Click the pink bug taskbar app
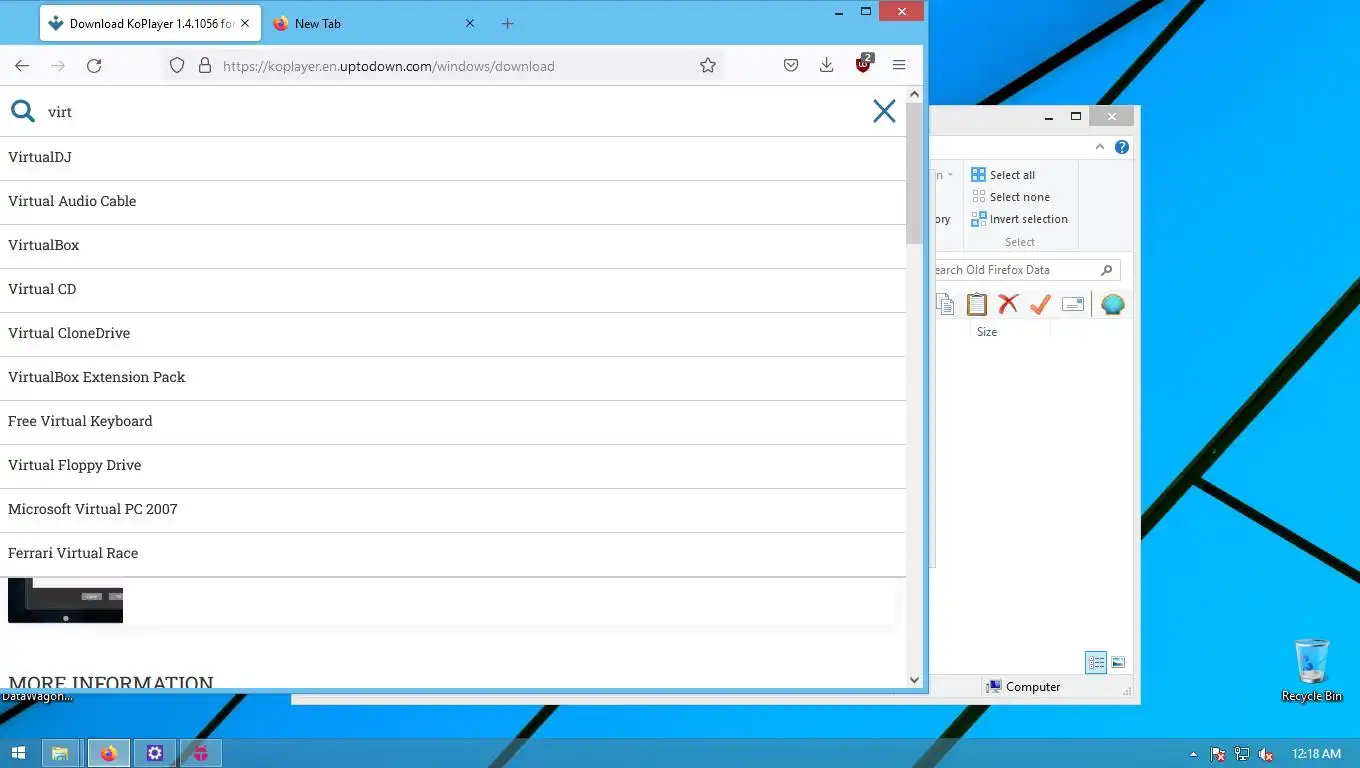This screenshot has width=1360, height=768. pyautogui.click(x=201, y=753)
